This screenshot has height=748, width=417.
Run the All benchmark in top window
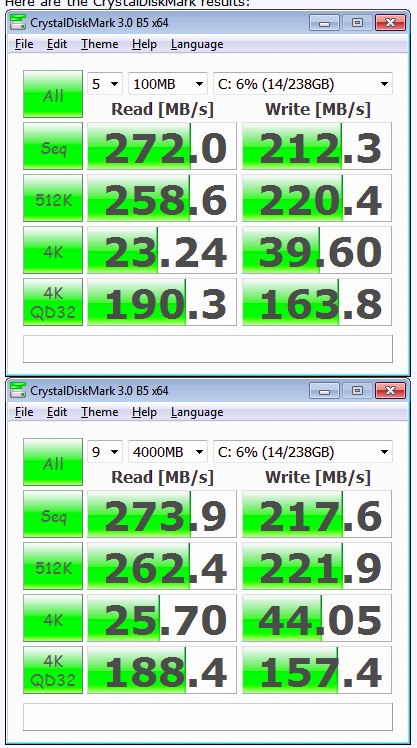[x=53, y=94]
